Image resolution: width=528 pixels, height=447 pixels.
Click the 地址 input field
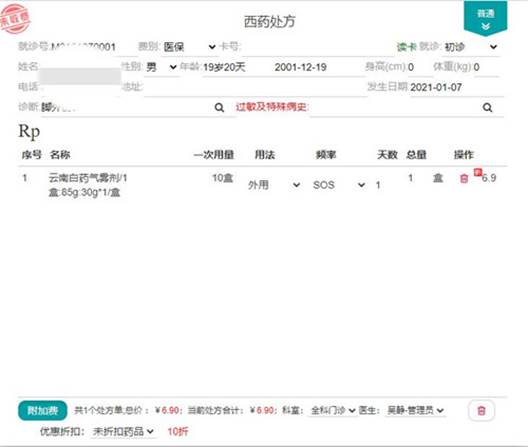pos(255,87)
